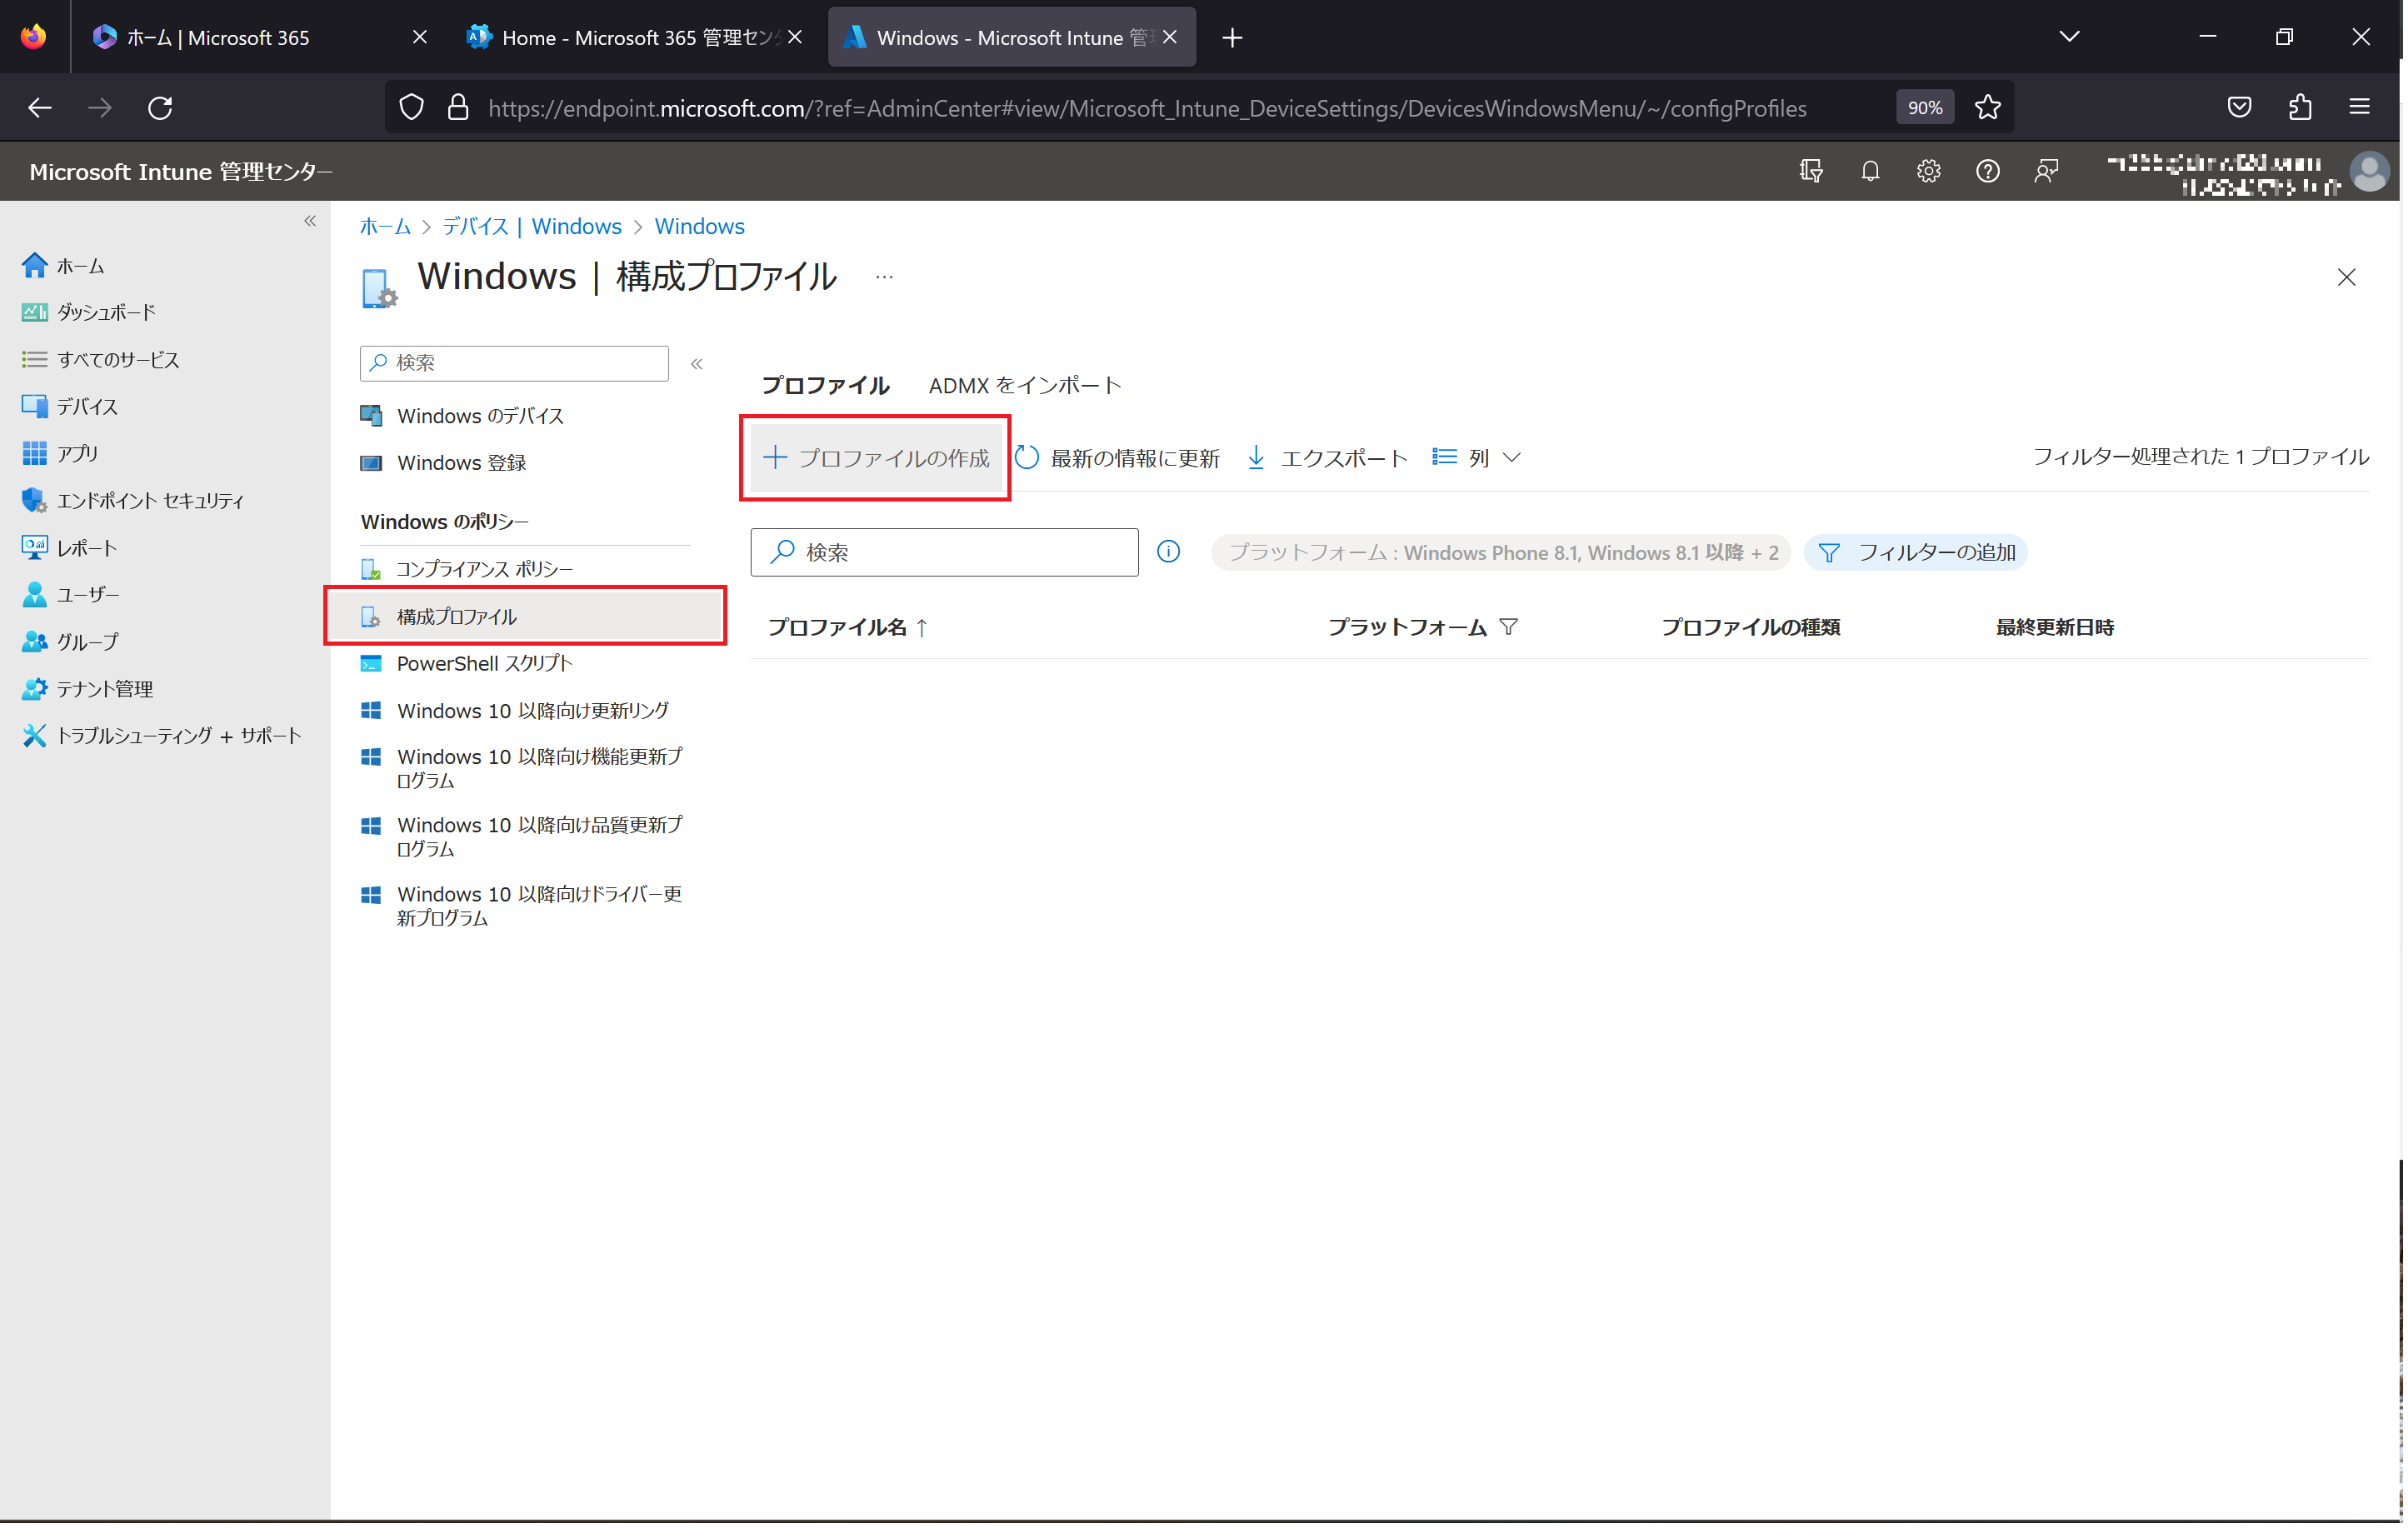The height and width of the screenshot is (1528, 2408).
Task: Open the Firefox extensions icon
Action: (2304, 107)
